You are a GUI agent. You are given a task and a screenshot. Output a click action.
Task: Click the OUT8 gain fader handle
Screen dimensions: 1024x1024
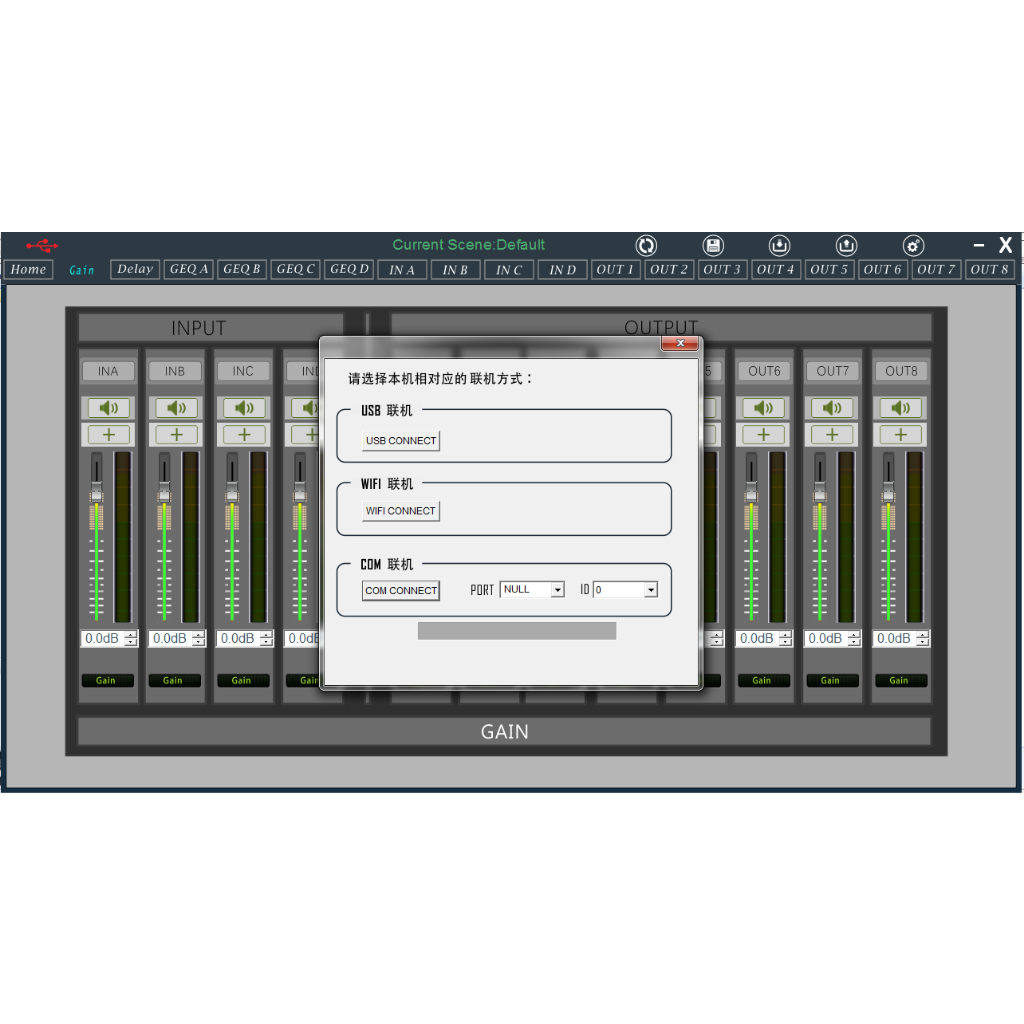pos(889,492)
